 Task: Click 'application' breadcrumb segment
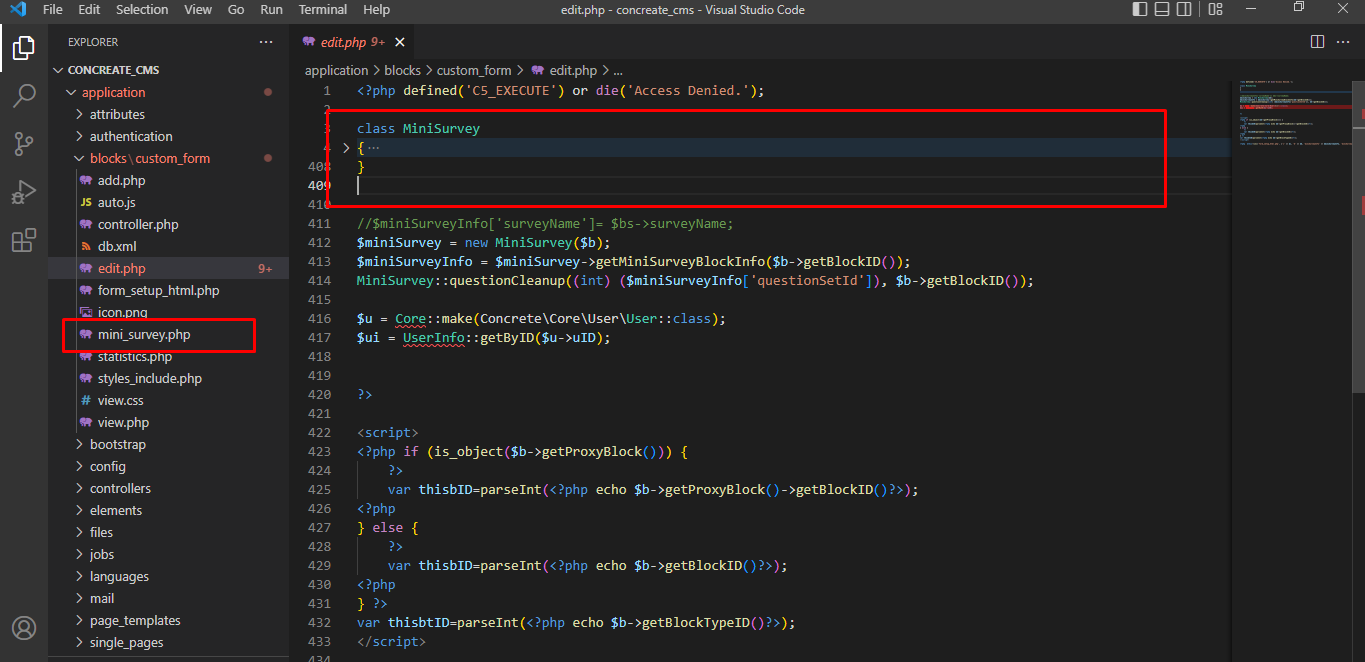[x=336, y=70]
